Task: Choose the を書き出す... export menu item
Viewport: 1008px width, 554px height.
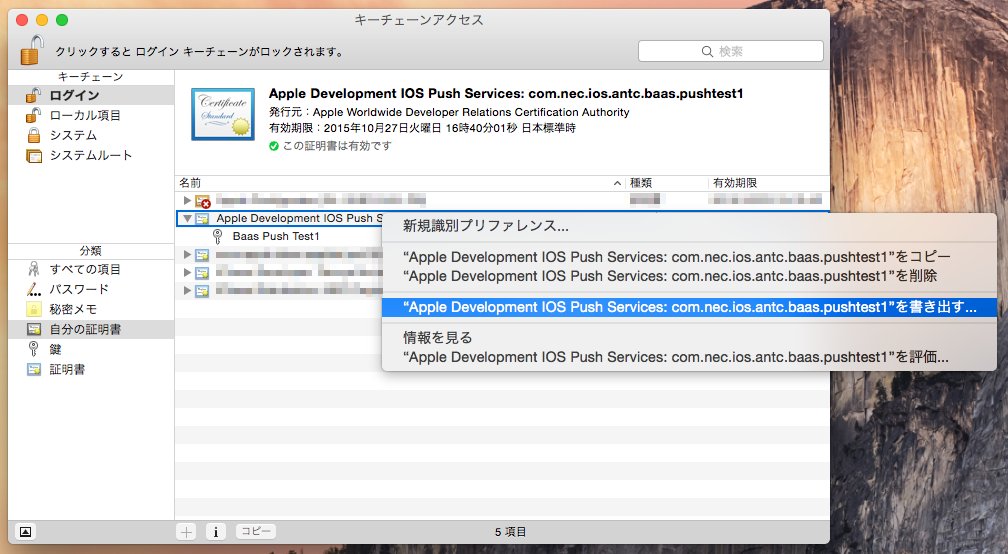Action: [x=689, y=307]
